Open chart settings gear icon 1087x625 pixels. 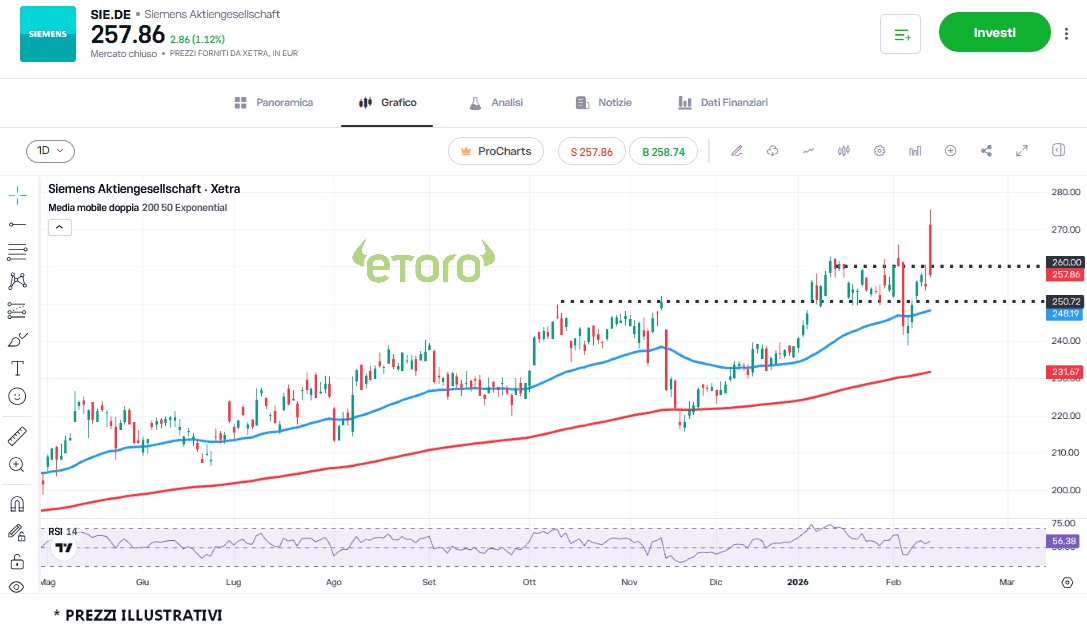879,151
